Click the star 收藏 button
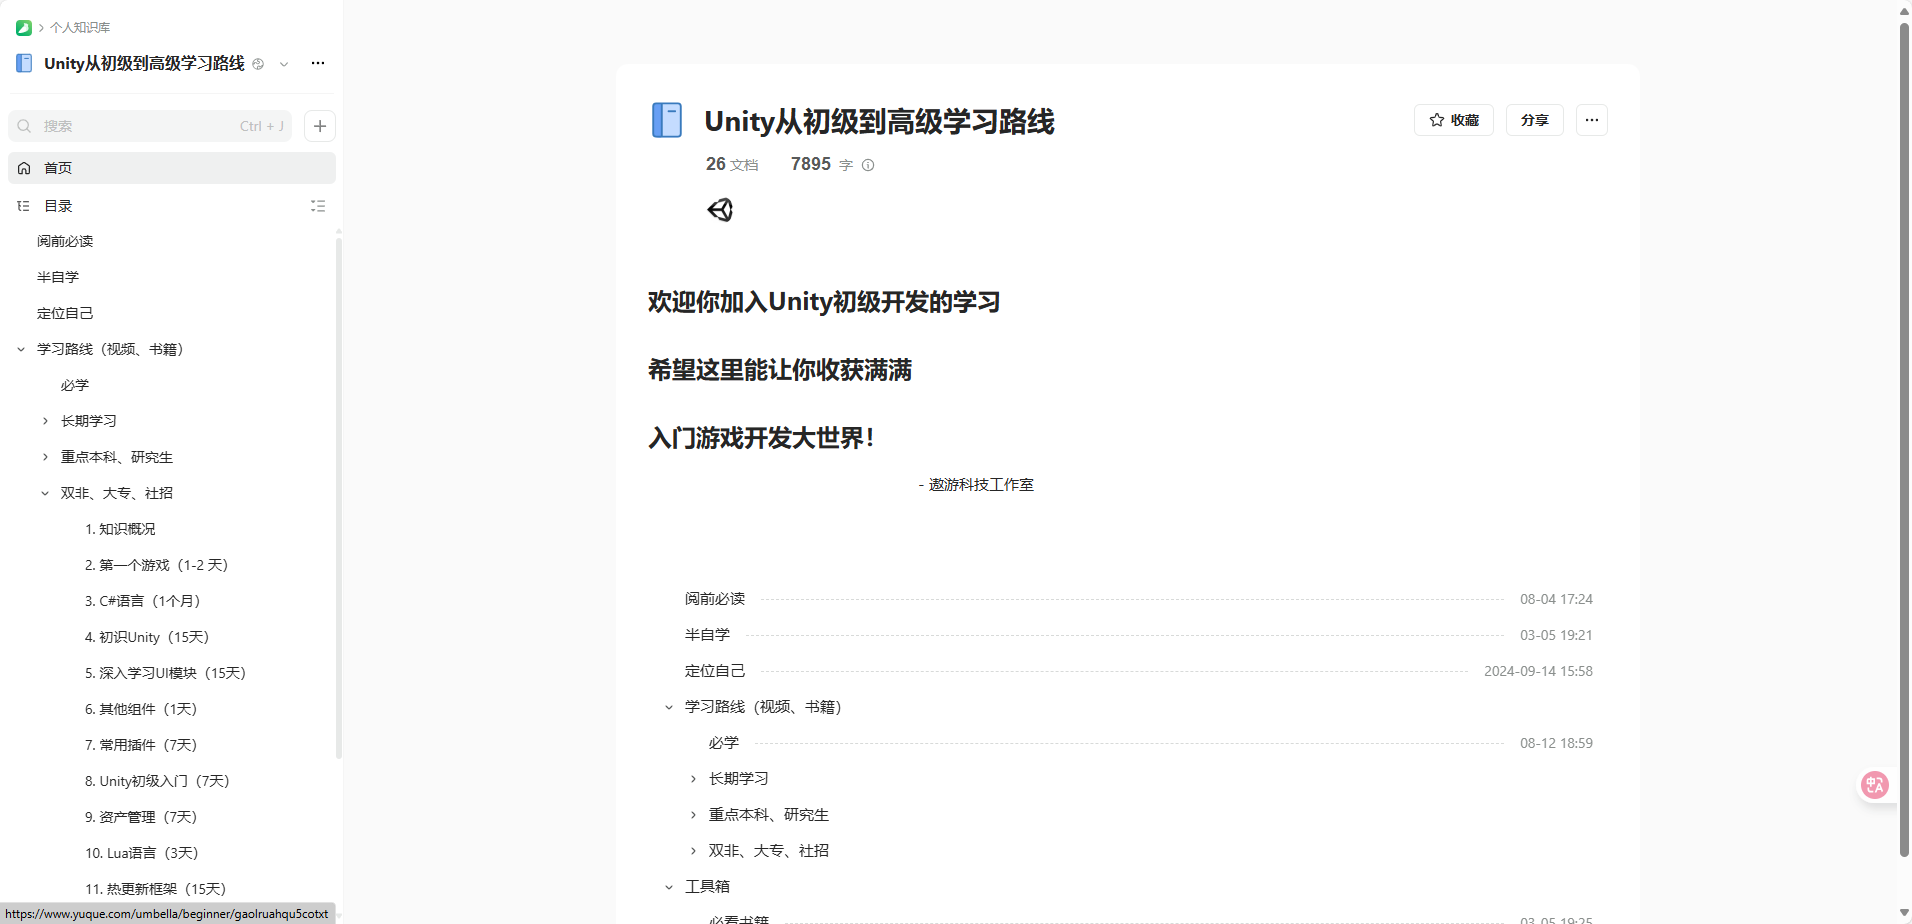Viewport: 1912px width, 924px height. coord(1453,120)
